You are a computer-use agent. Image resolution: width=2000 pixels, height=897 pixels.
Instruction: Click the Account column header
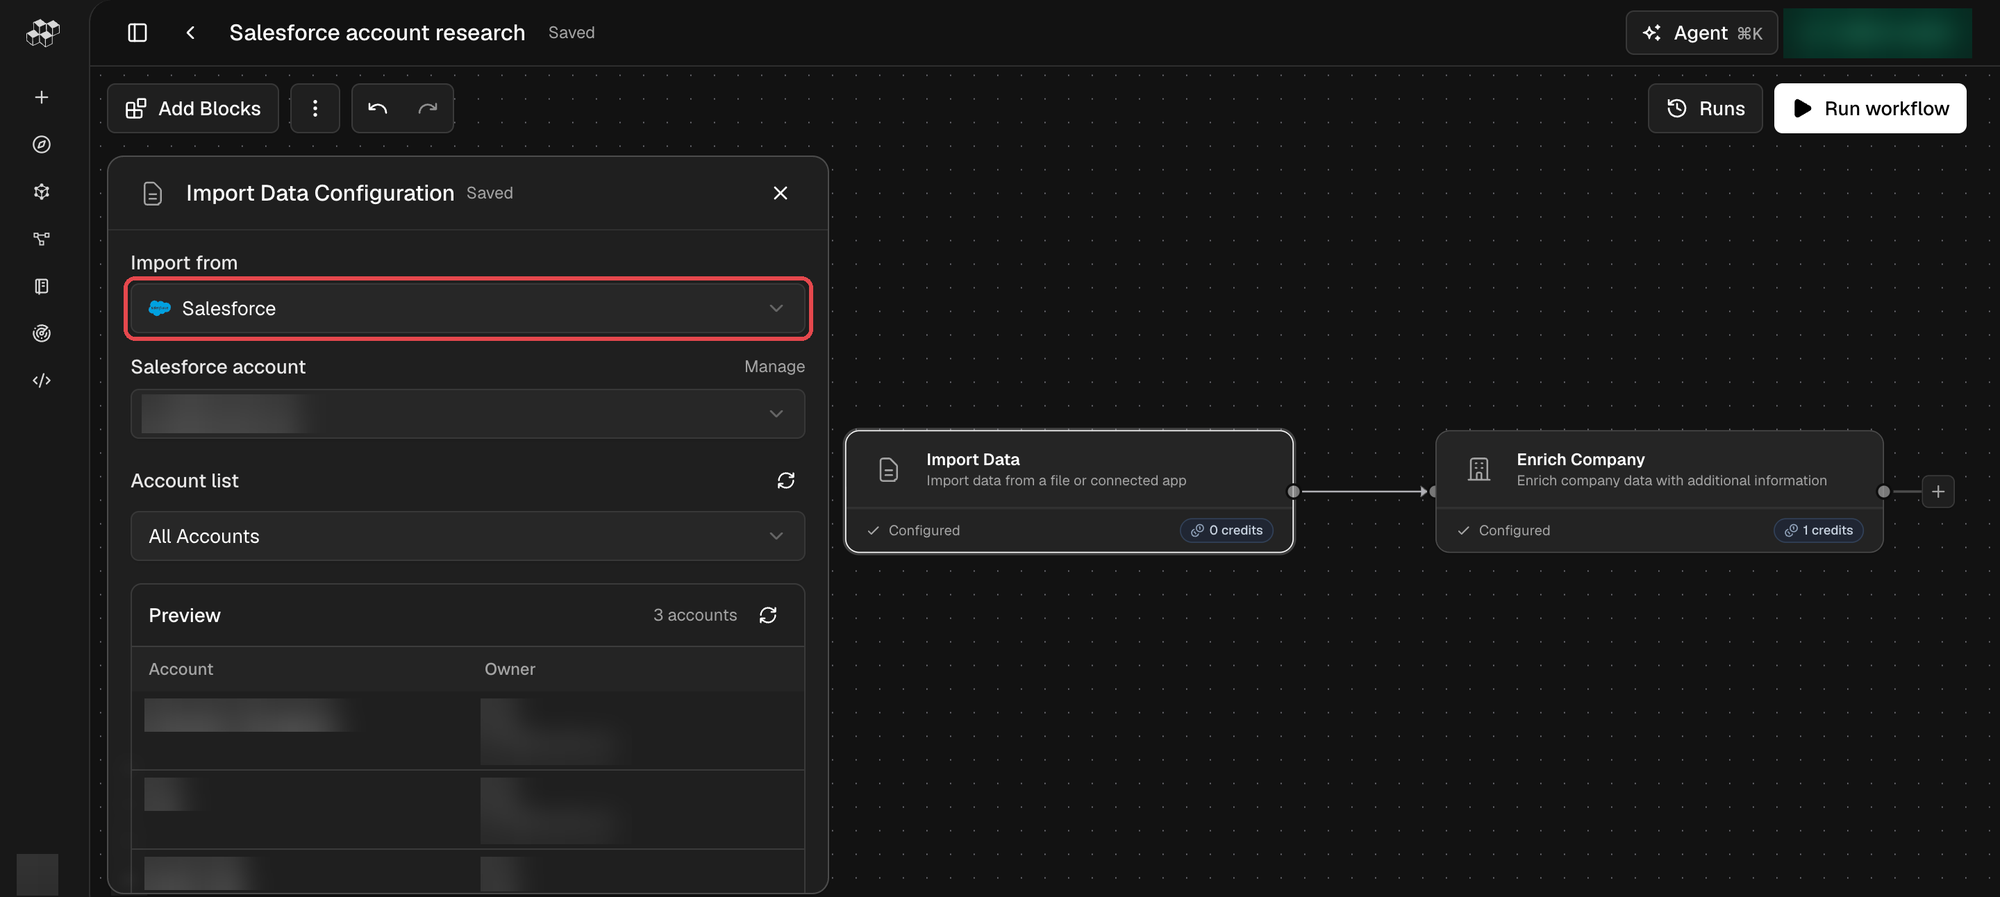click(181, 669)
